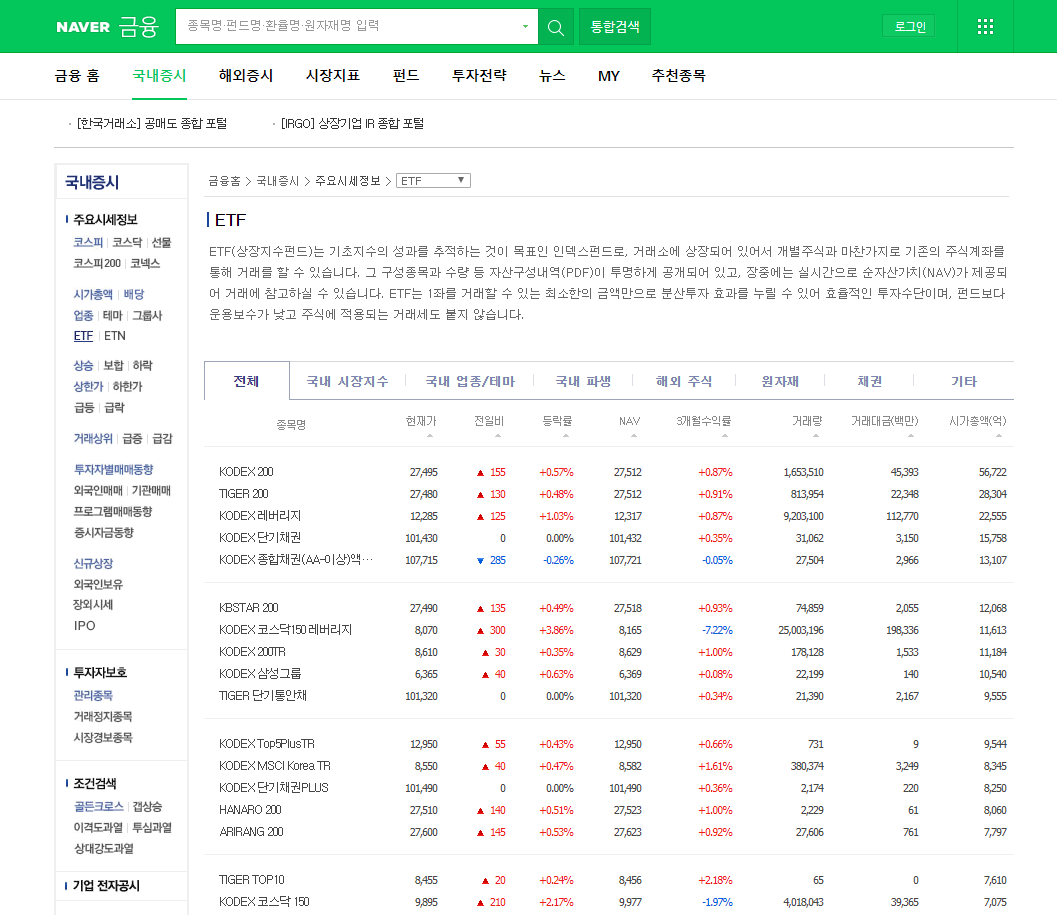Screen dimensions: 1057x915
Task: Open 공매도 종합 포털 link
Action: click(x=152, y=123)
